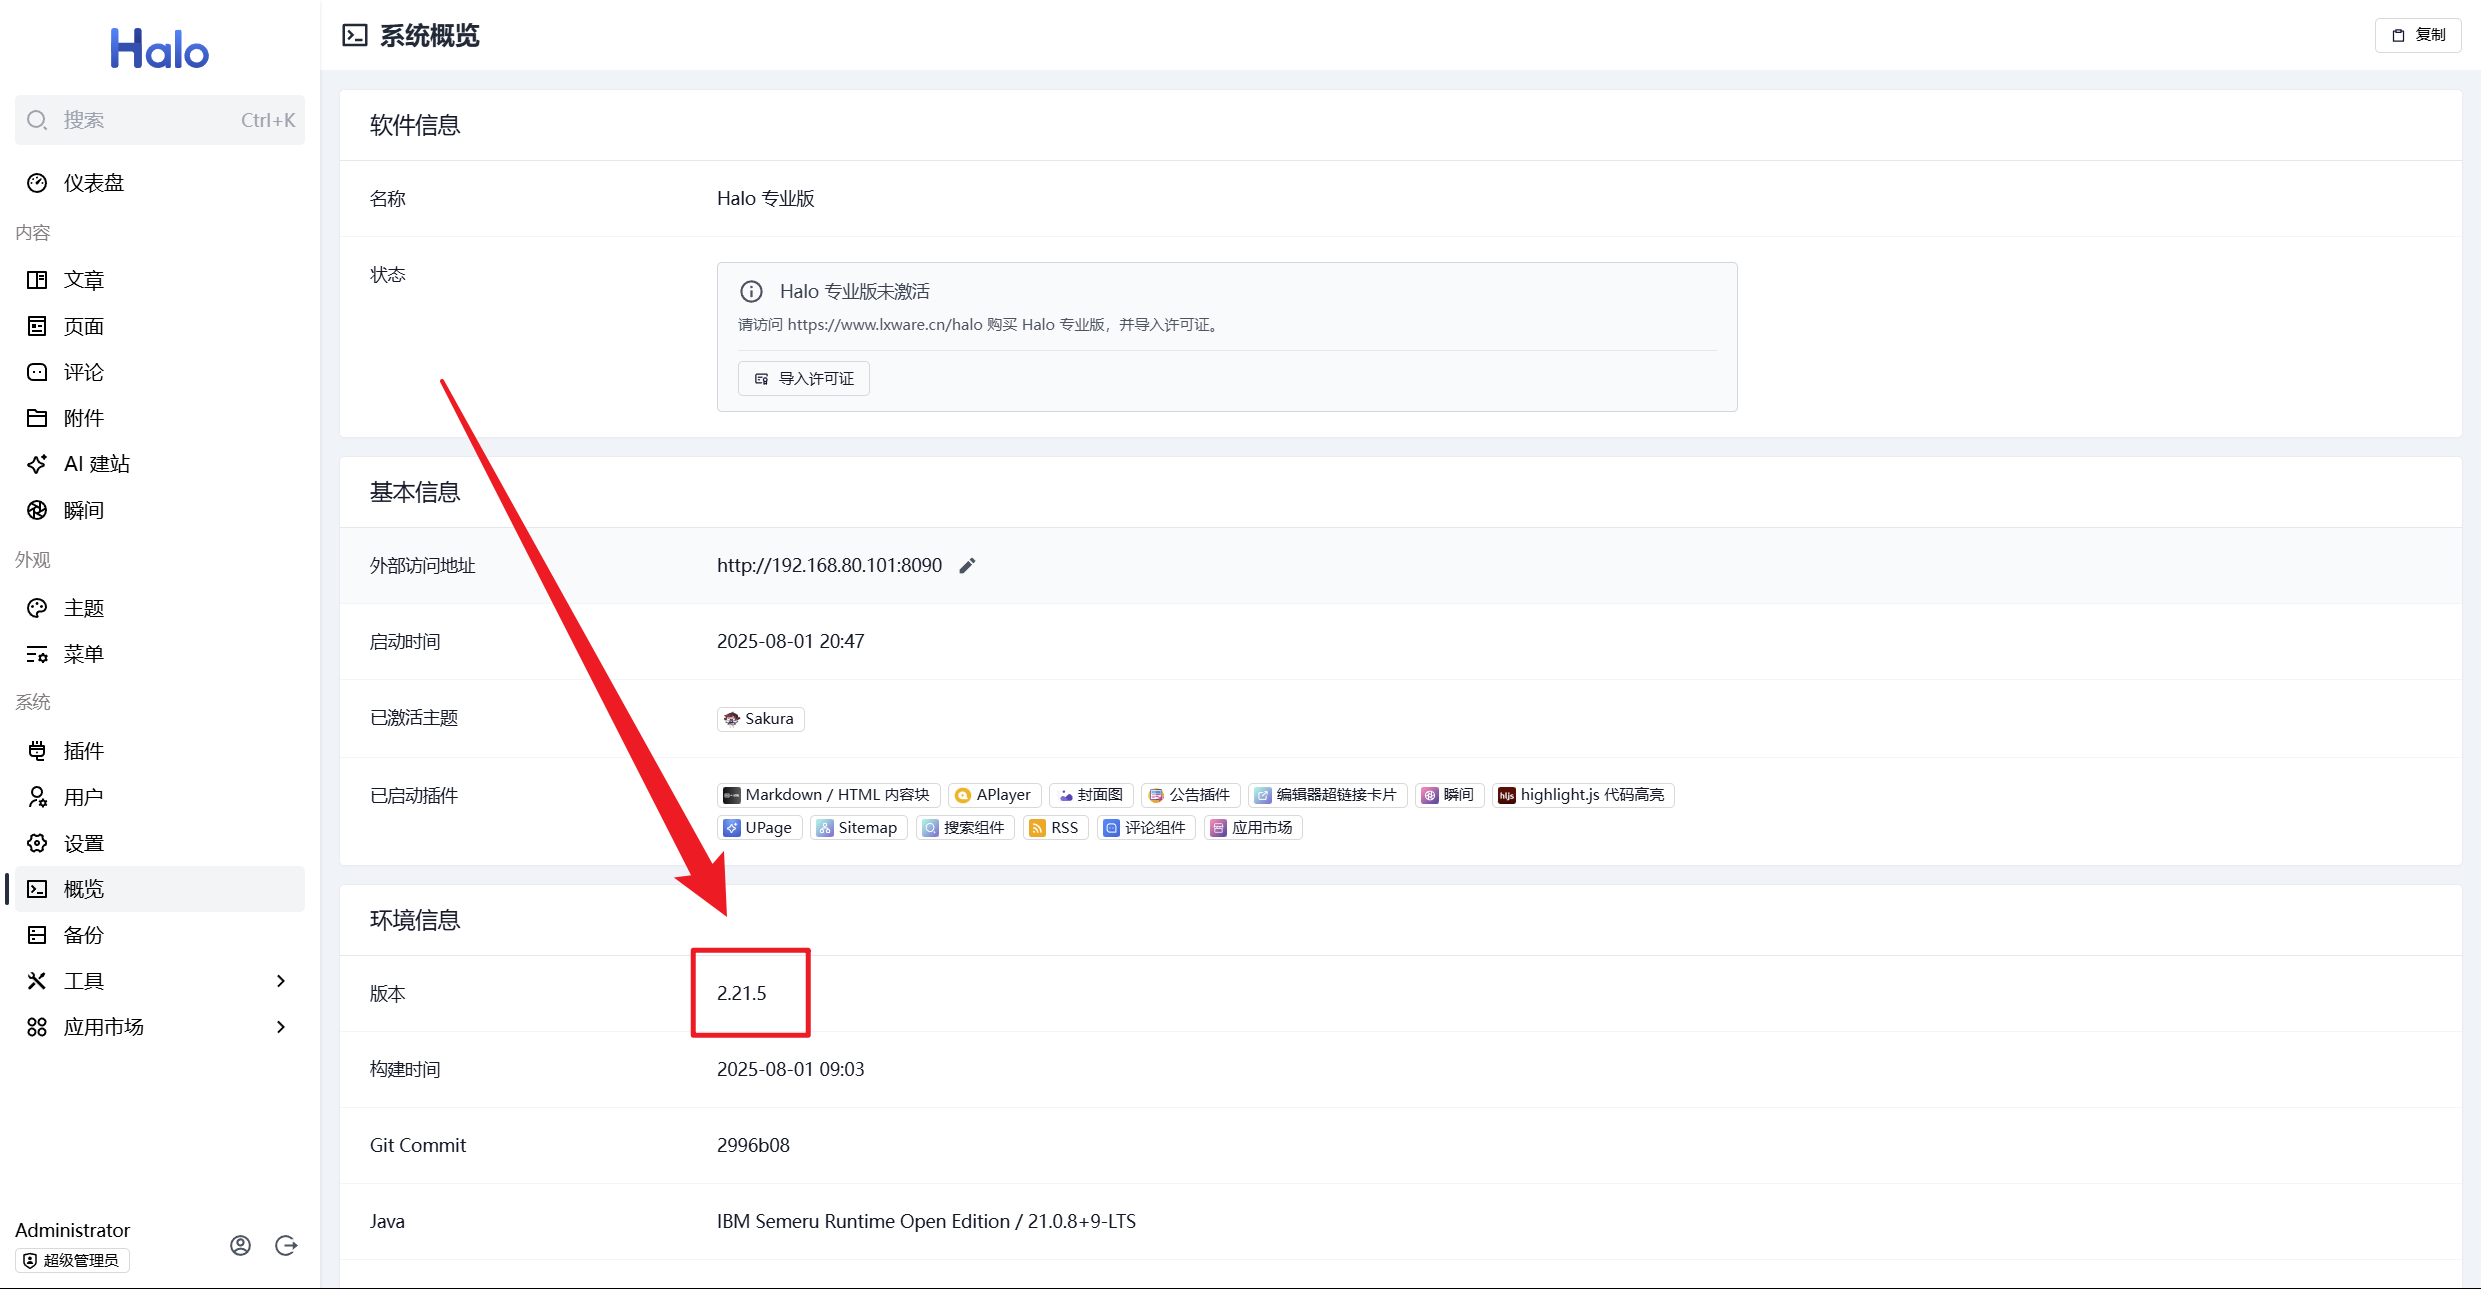The height and width of the screenshot is (1289, 2481).
Task: Open the 仪表盘 dashboard
Action: (160, 183)
